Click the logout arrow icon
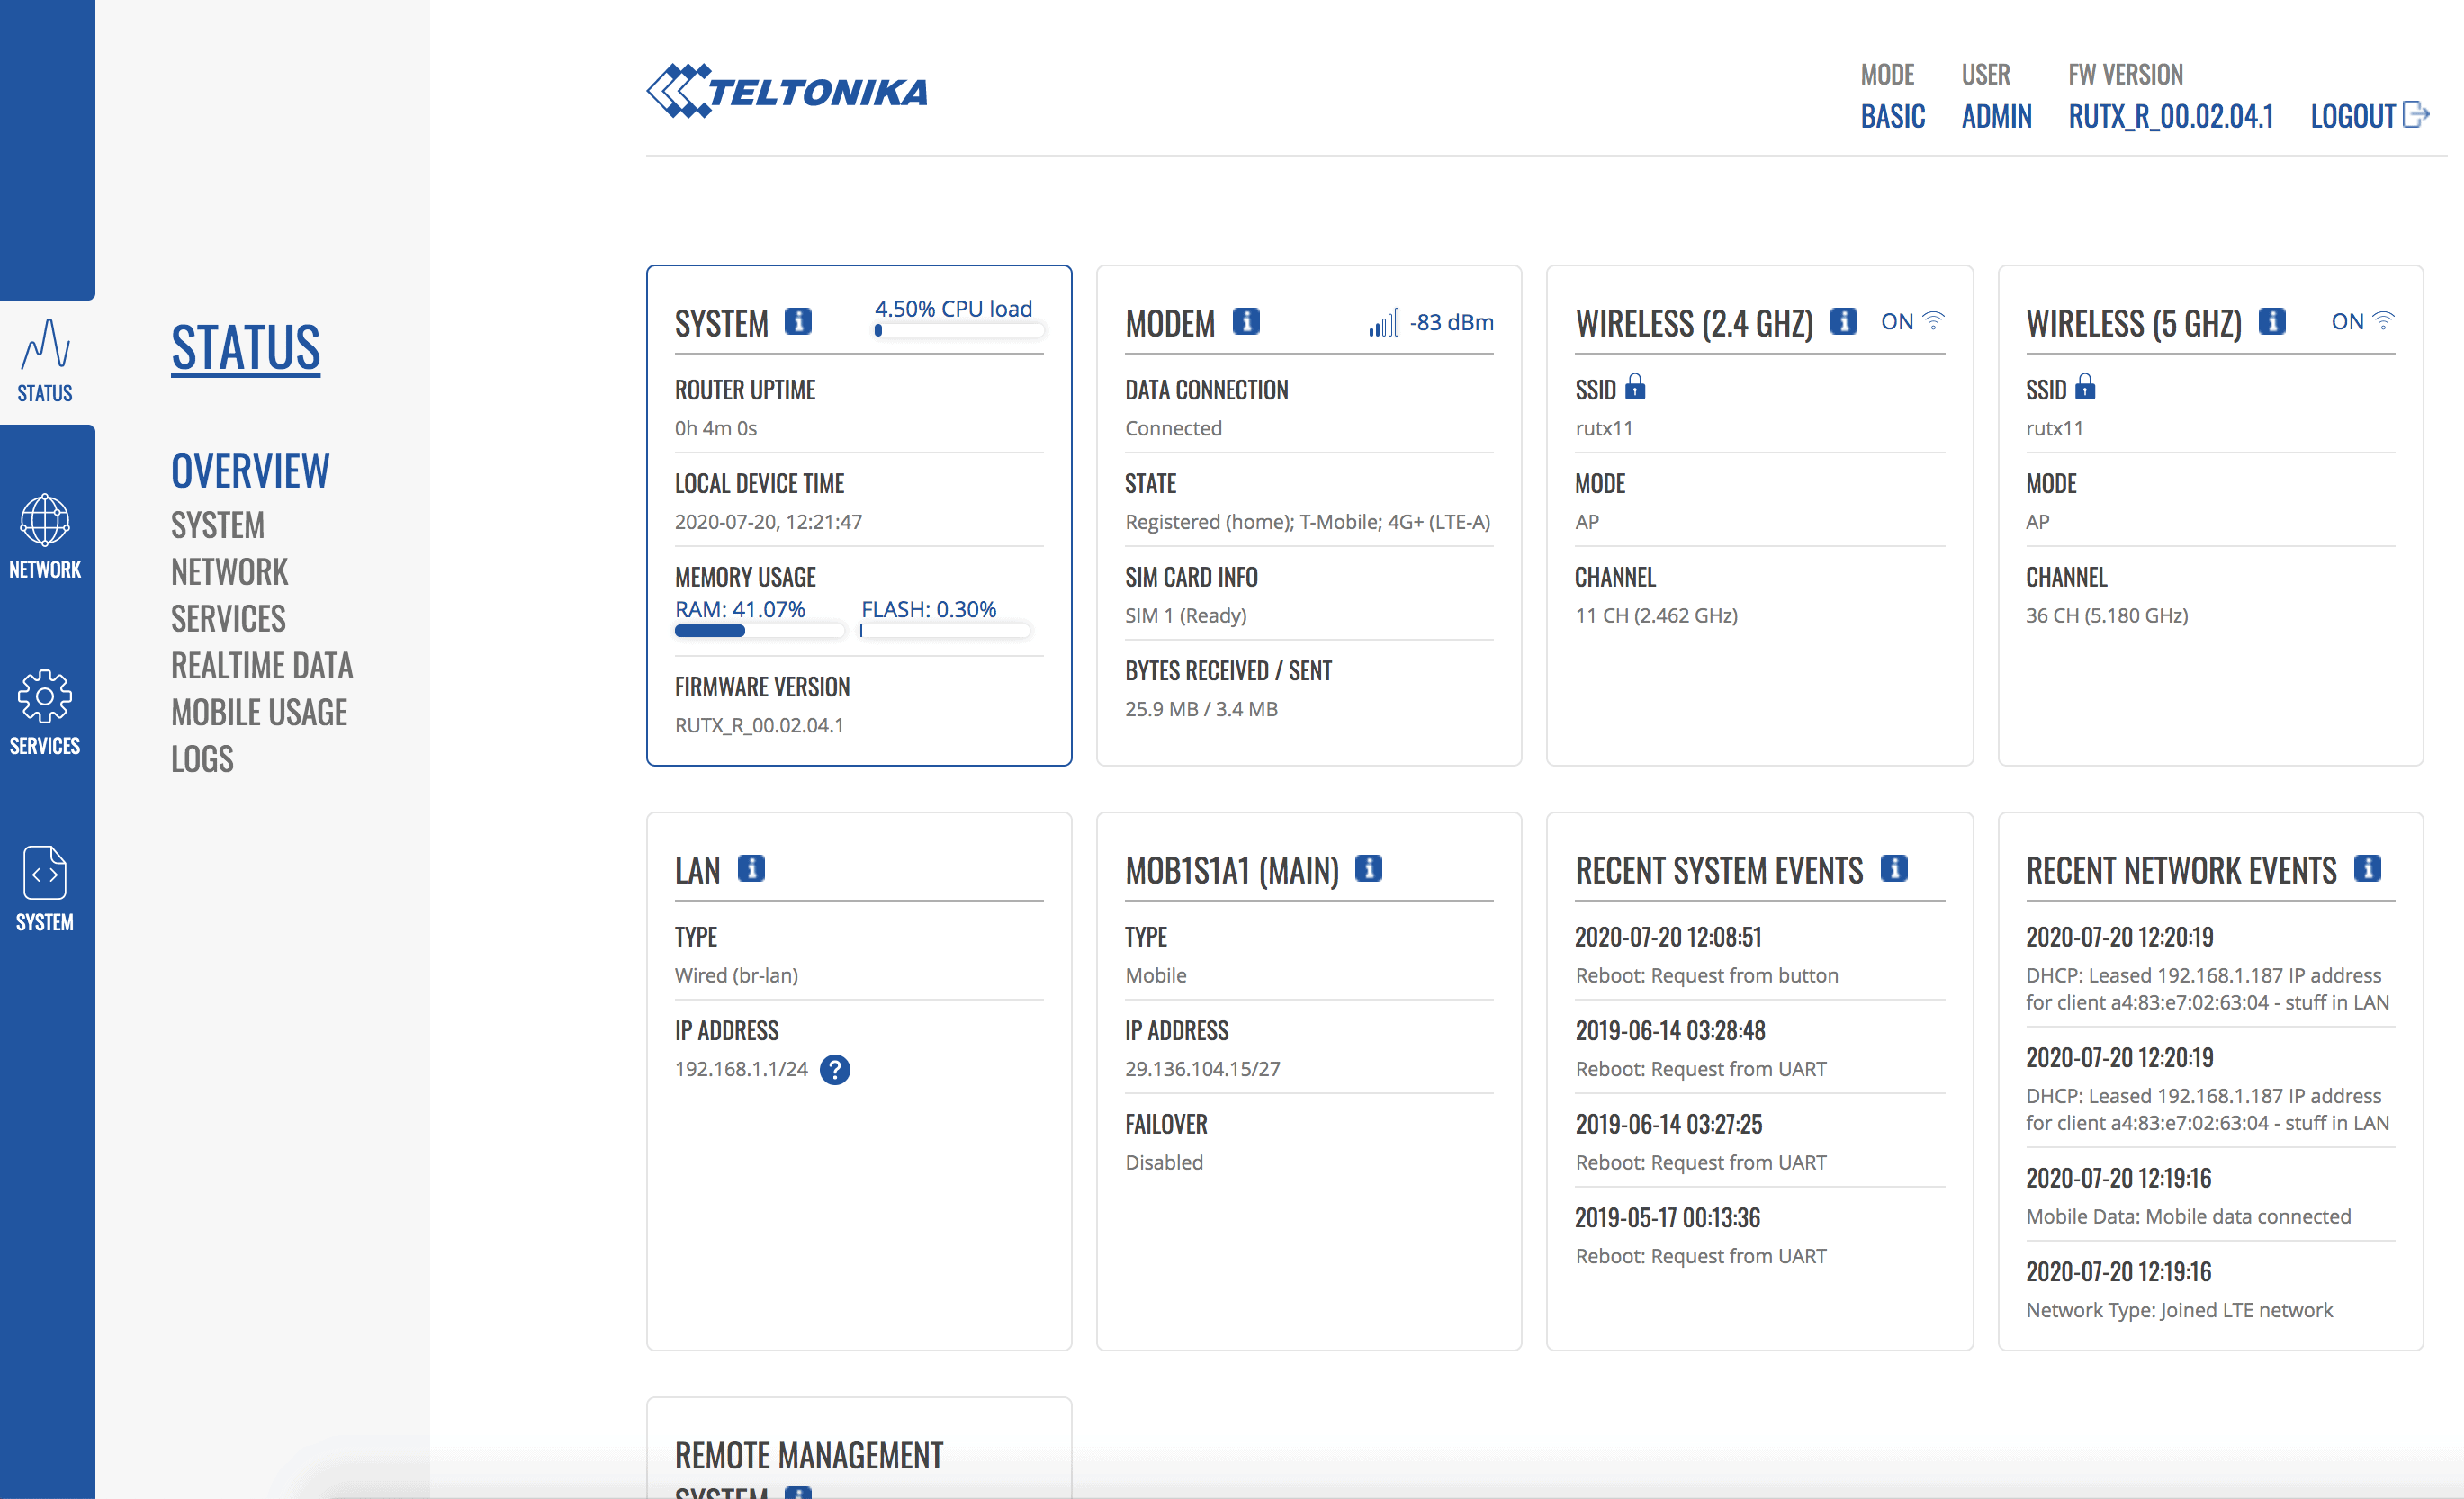The height and width of the screenshot is (1499, 2464). click(x=2416, y=115)
